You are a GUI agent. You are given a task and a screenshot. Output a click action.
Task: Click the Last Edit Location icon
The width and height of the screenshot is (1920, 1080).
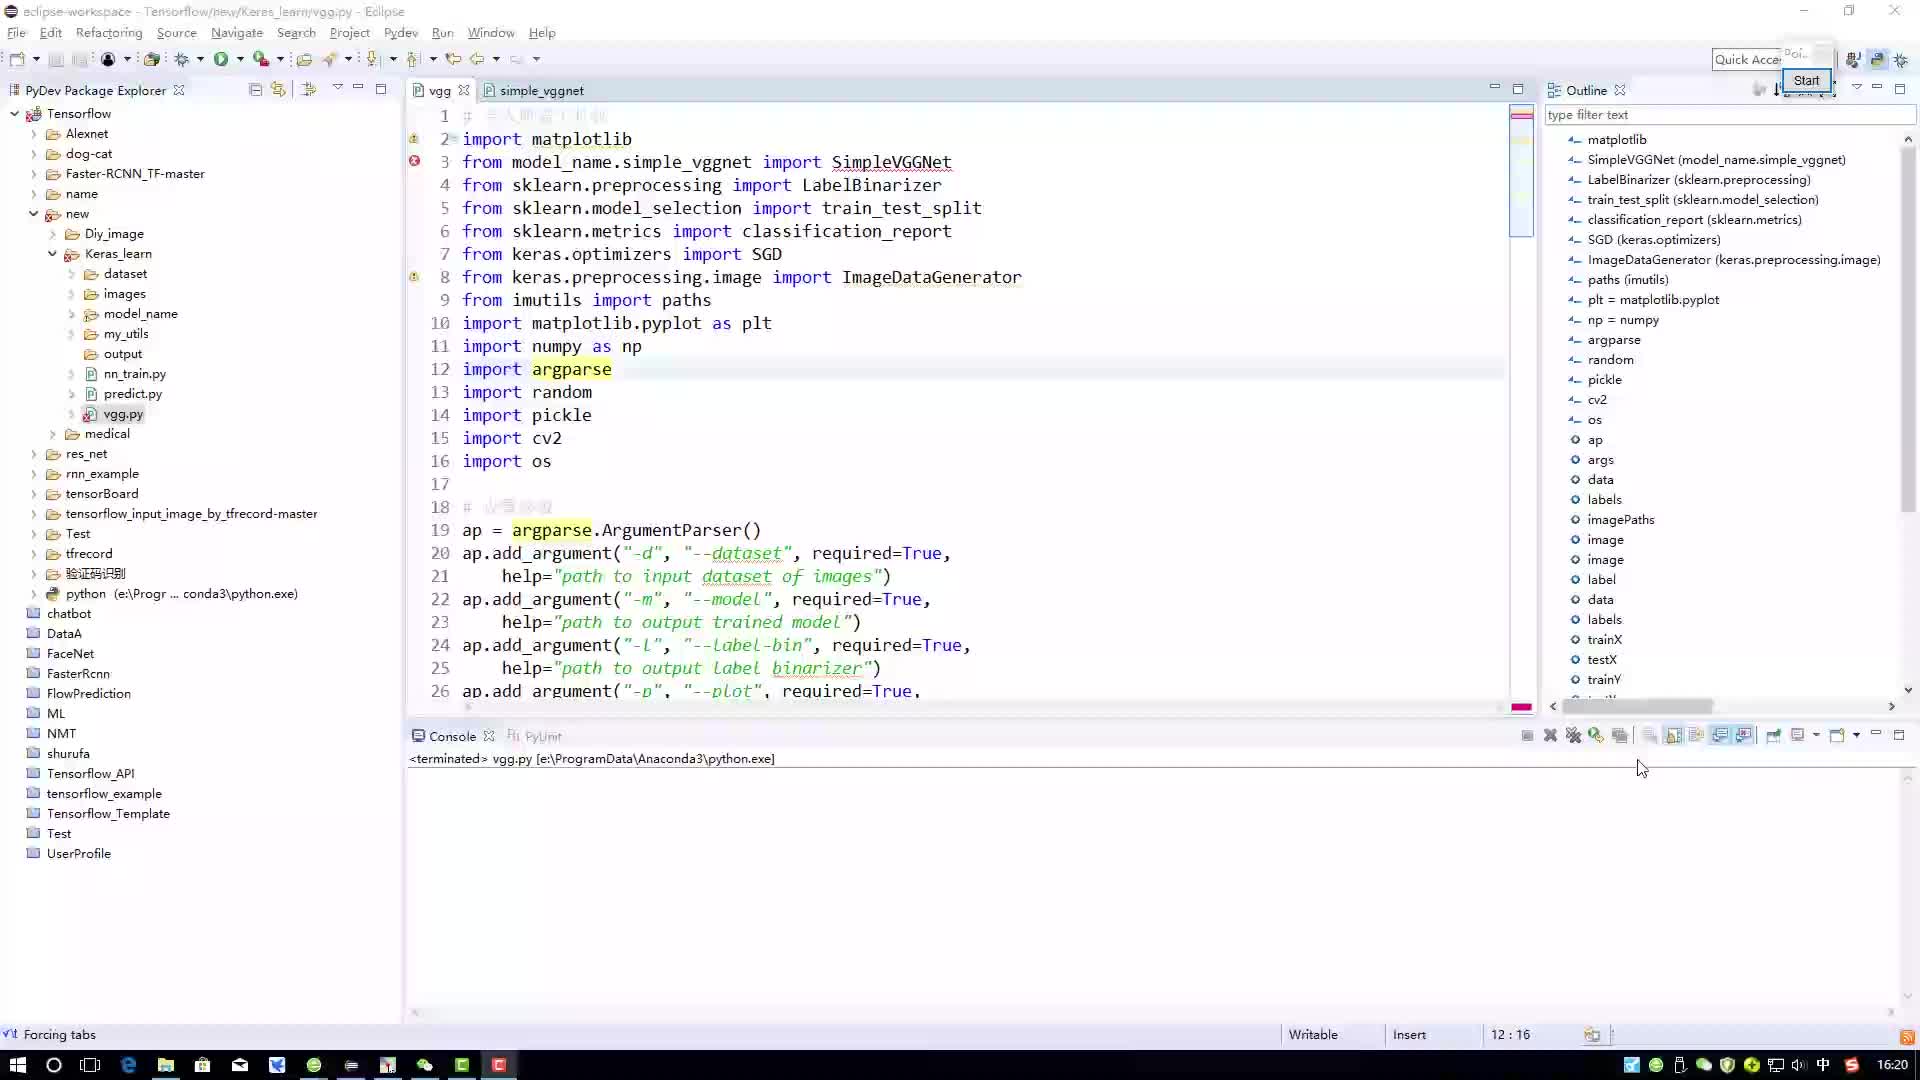[x=453, y=59]
